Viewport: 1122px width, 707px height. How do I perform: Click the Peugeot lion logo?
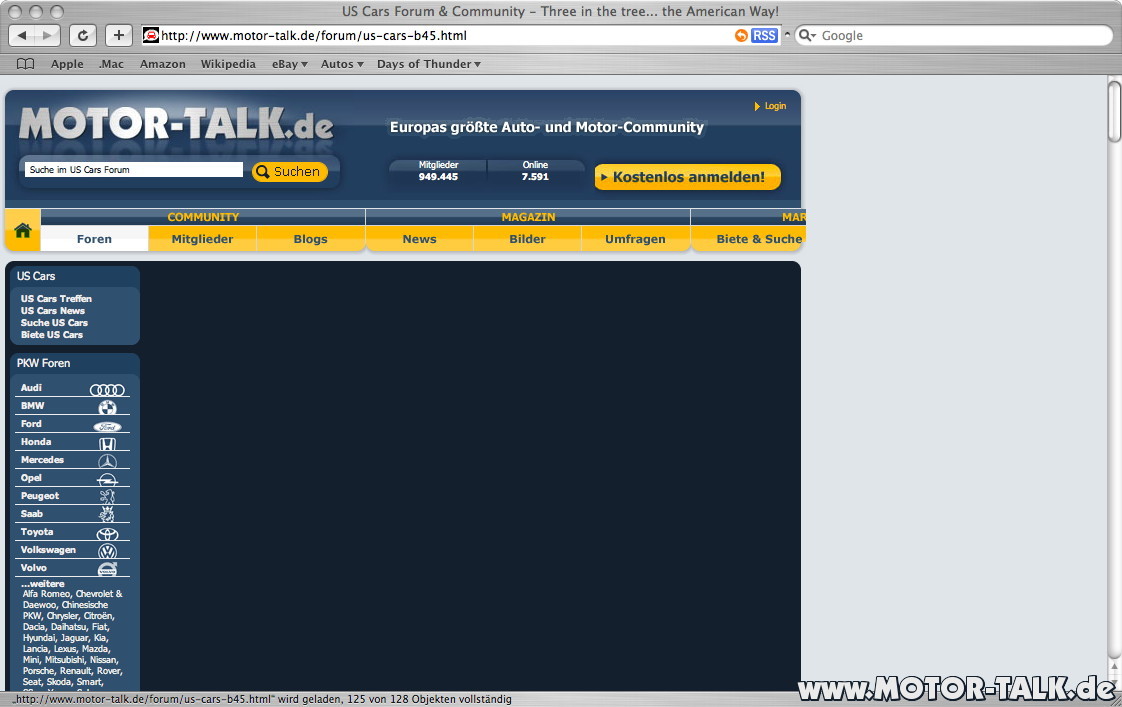(107, 497)
